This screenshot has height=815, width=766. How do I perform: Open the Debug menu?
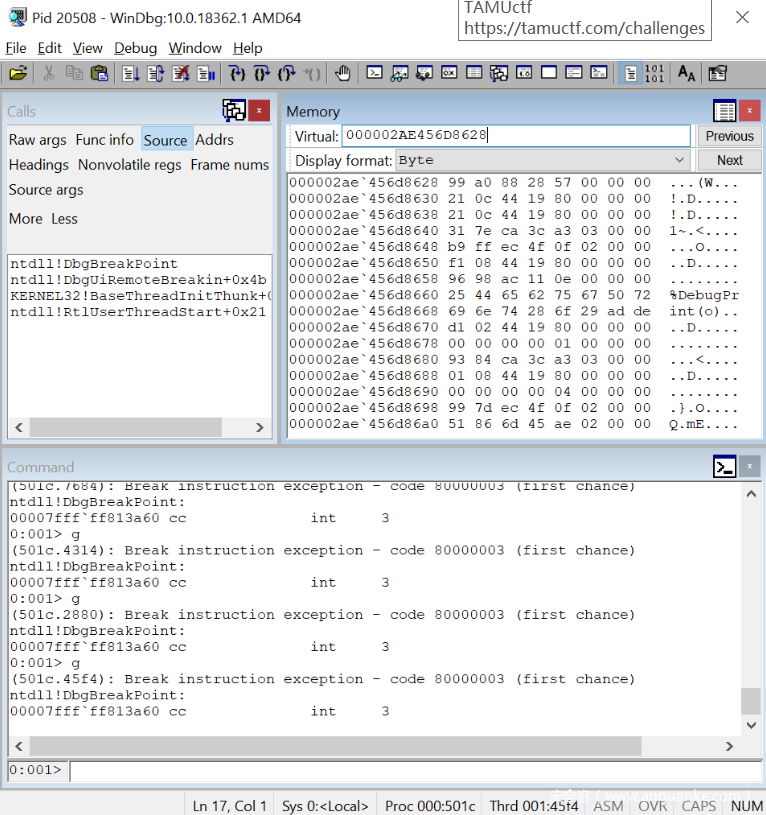point(135,48)
